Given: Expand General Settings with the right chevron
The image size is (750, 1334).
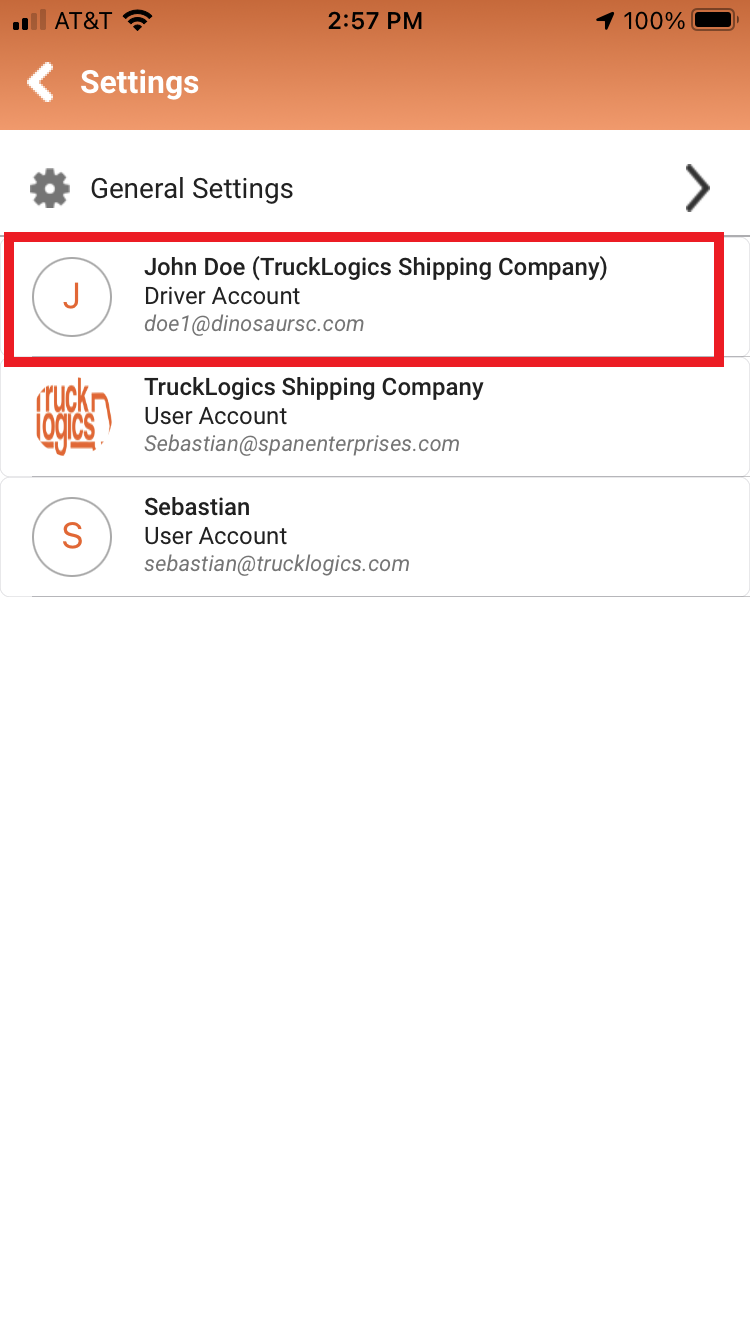Looking at the screenshot, I should tap(697, 188).
